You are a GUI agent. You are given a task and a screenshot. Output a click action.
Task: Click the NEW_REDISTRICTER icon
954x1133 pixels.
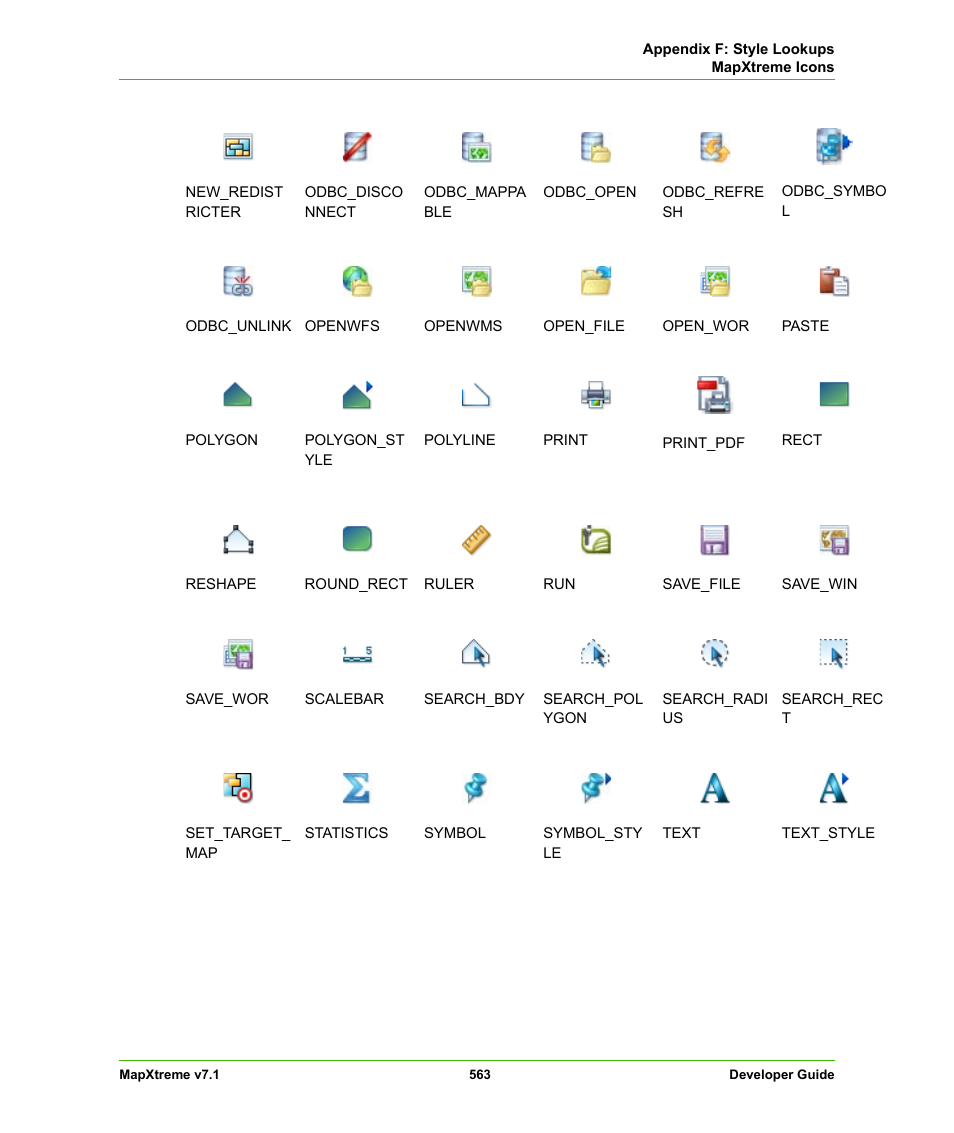[238, 147]
